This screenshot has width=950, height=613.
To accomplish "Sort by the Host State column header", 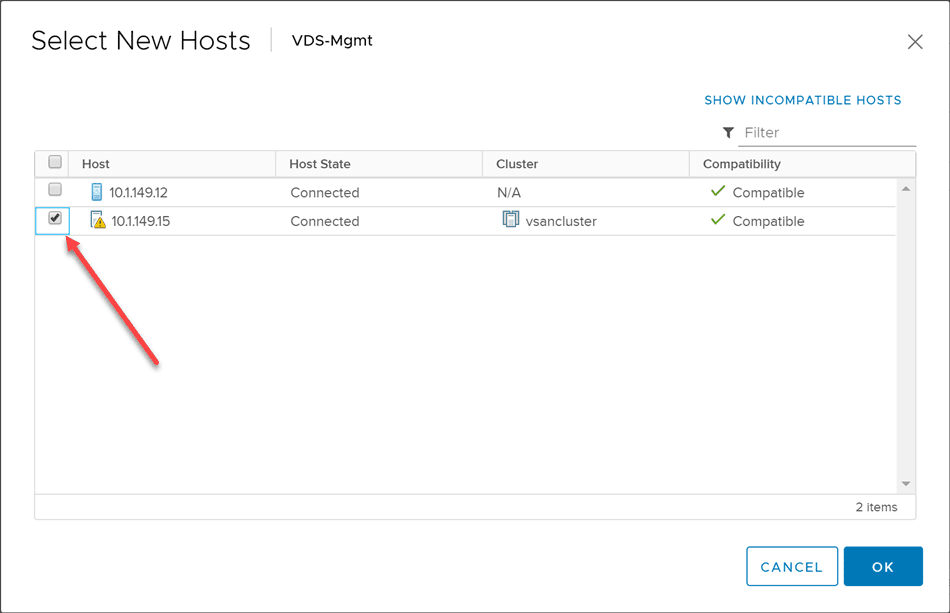I will pyautogui.click(x=319, y=164).
